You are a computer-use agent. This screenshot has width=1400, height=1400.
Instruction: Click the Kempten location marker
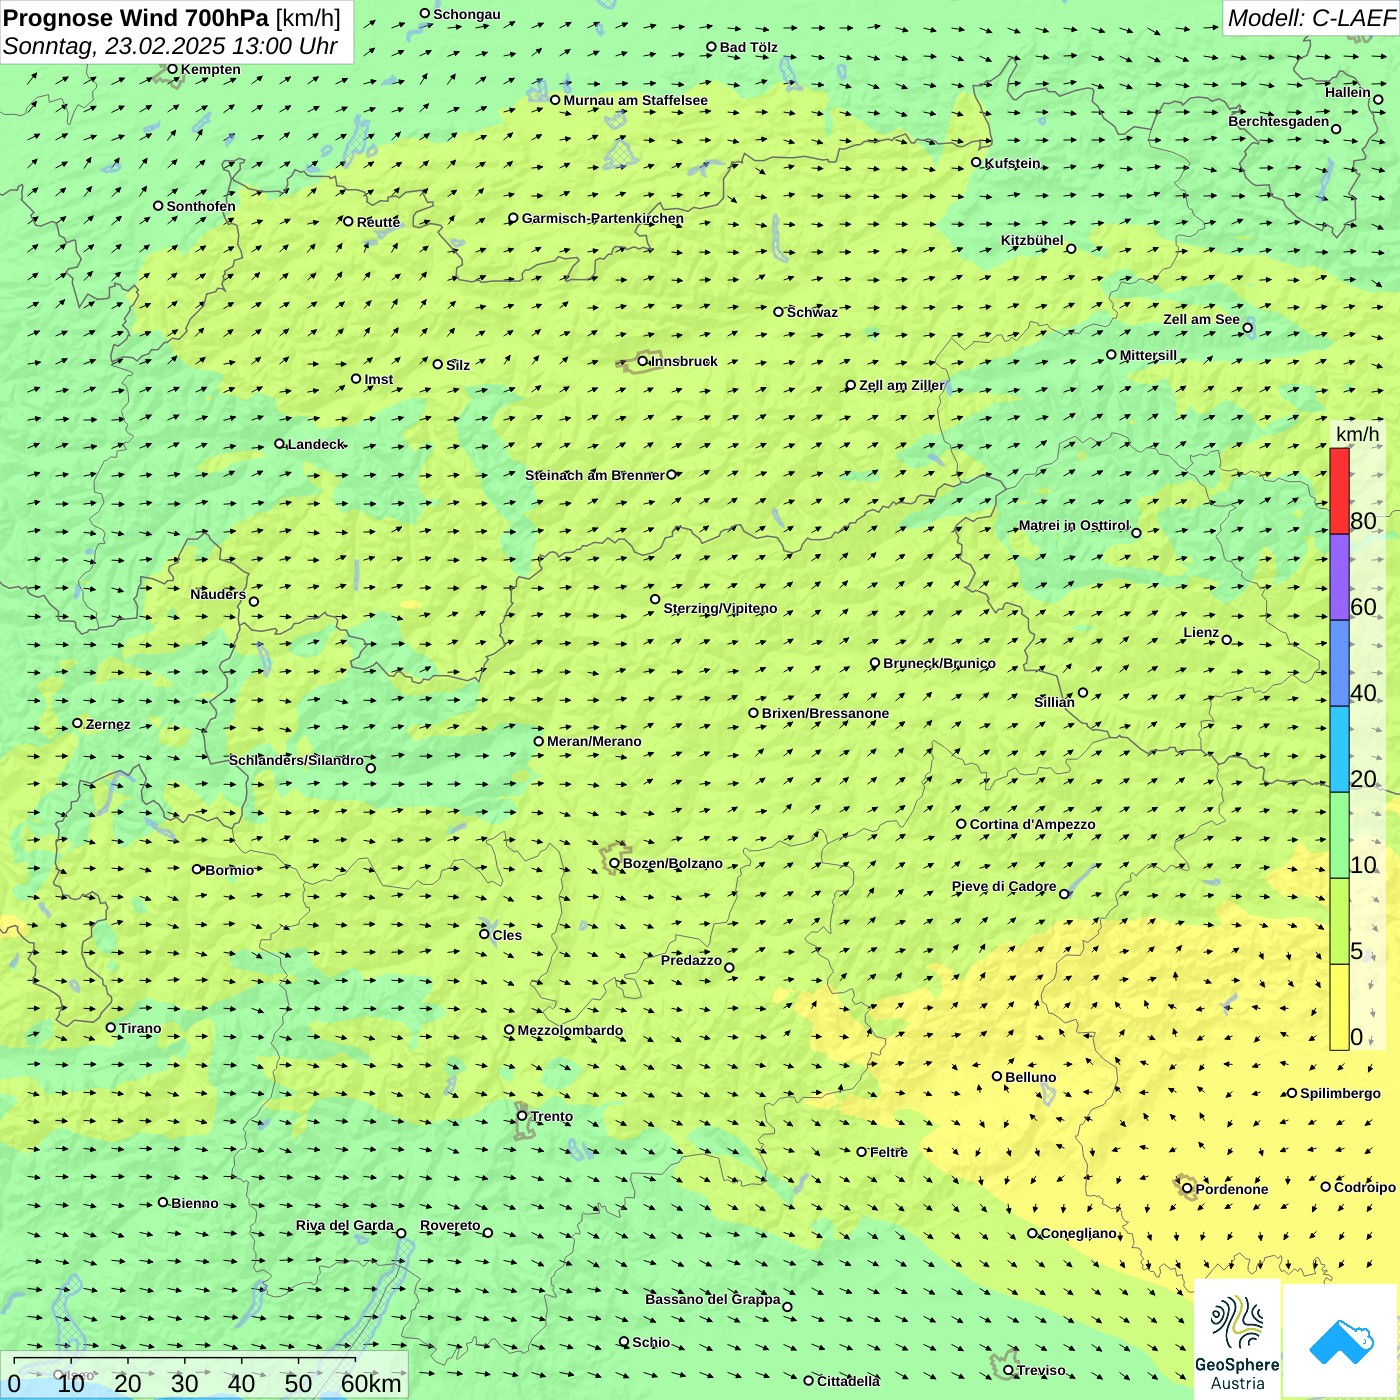[x=173, y=69]
